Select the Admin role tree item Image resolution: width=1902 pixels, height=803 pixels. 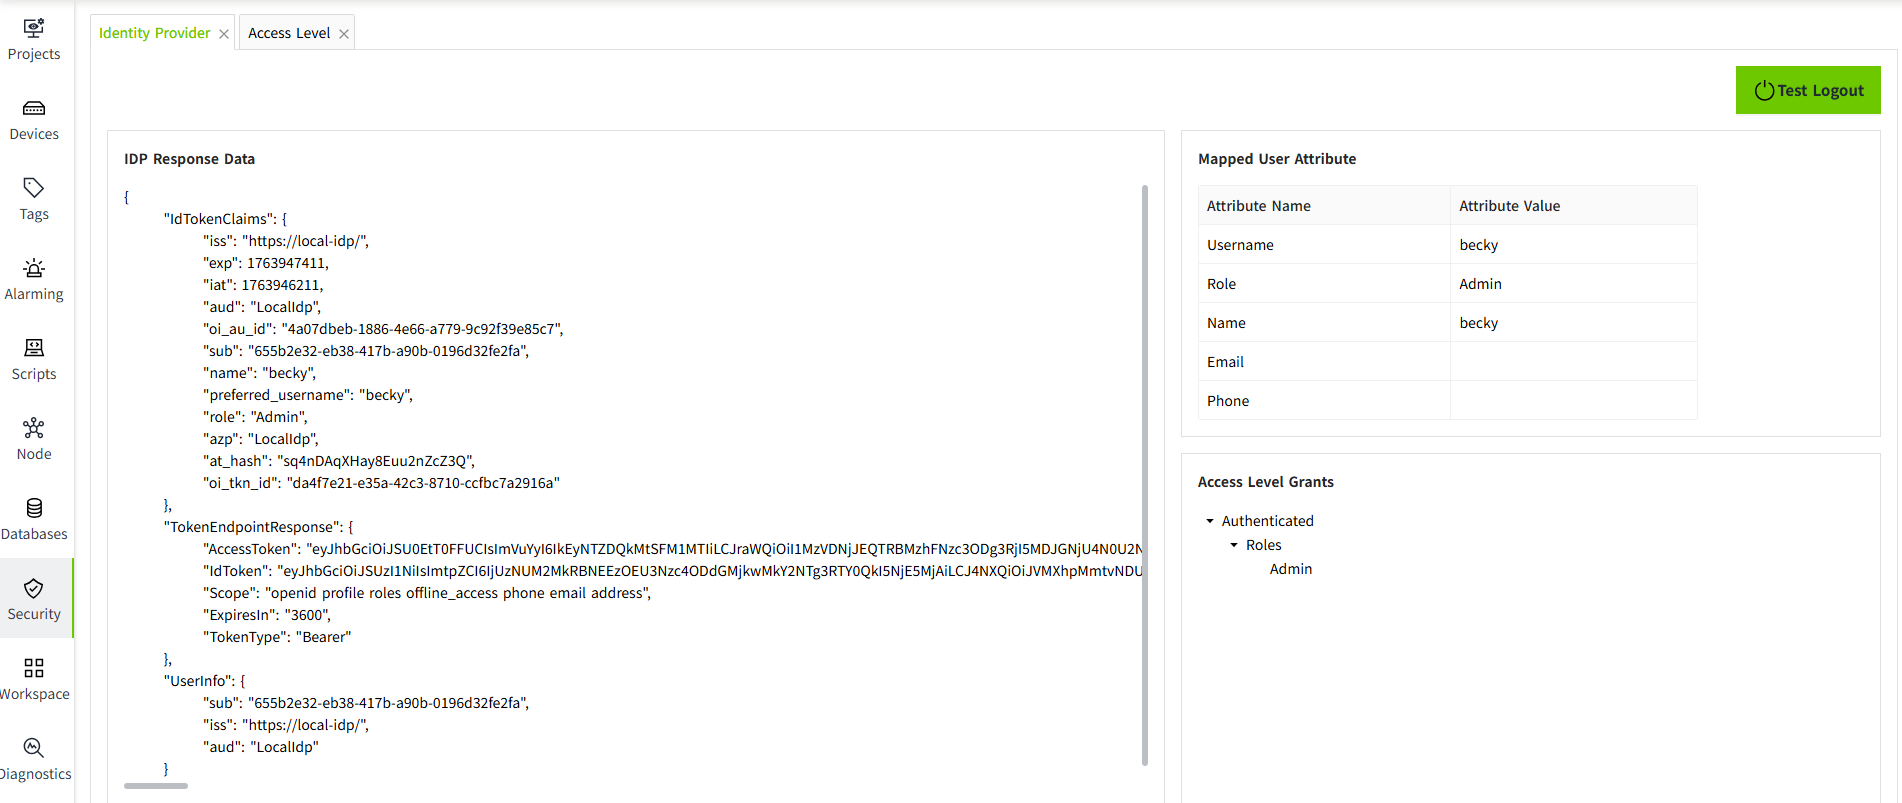(x=1290, y=569)
